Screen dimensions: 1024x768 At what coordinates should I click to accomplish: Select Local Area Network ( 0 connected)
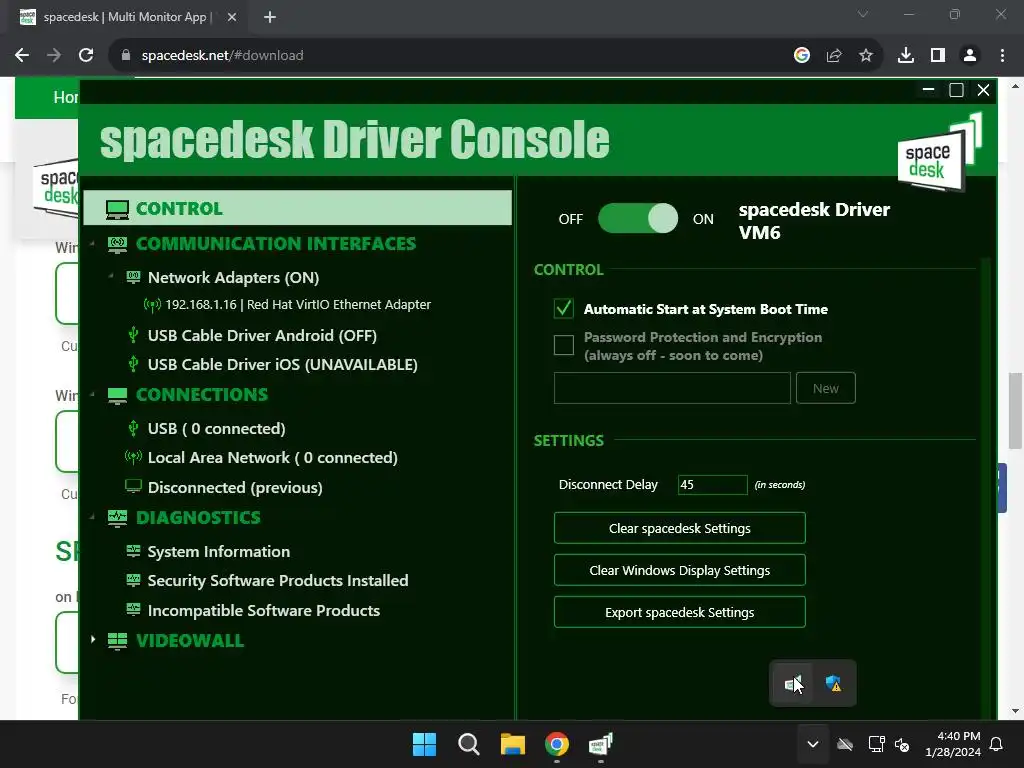272,457
